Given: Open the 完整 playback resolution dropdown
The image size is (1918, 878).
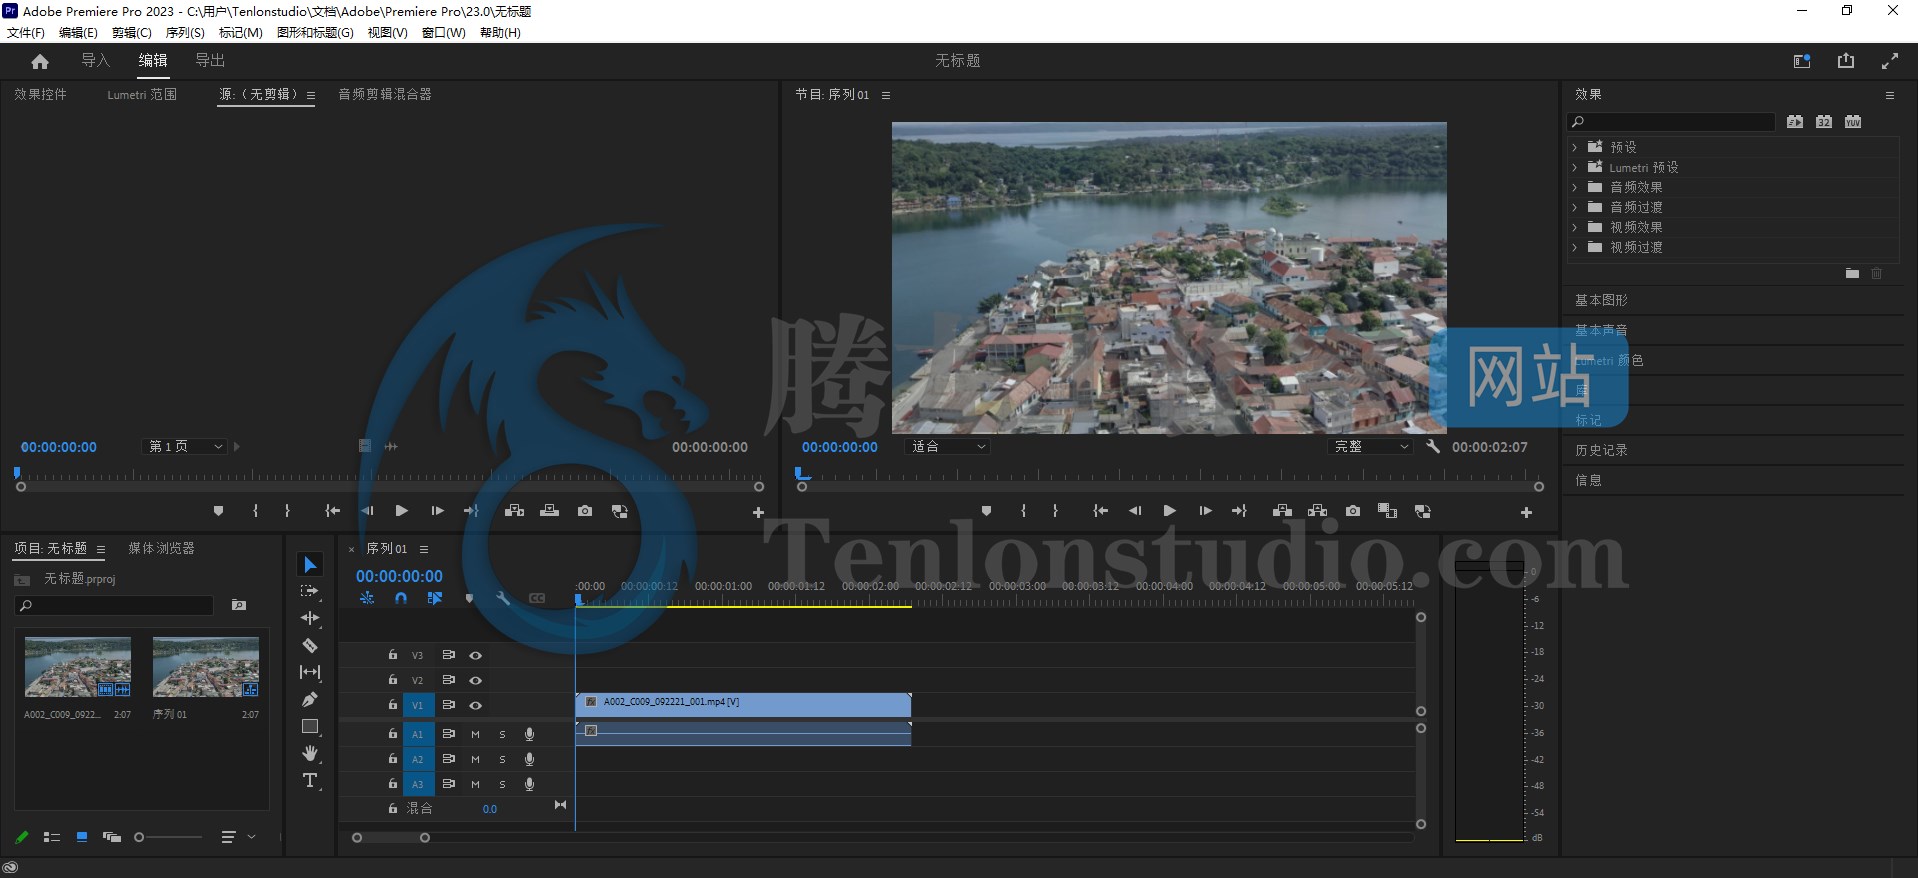Looking at the screenshot, I should (x=1370, y=447).
